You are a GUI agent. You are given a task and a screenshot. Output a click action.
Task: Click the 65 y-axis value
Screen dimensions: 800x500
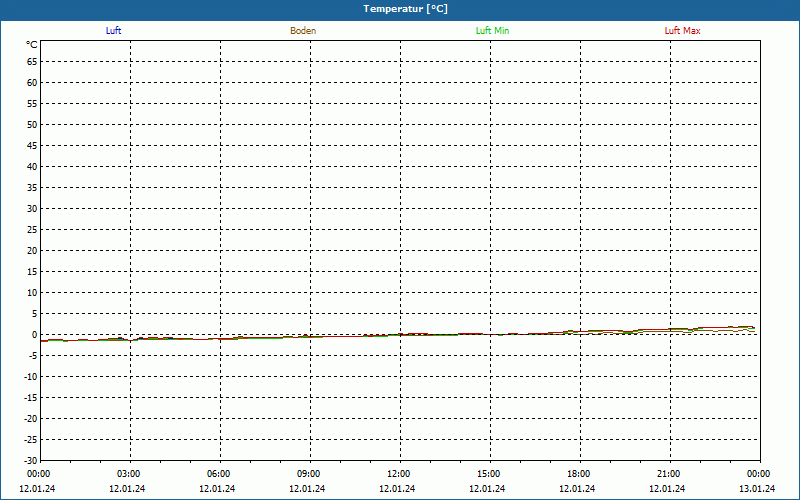tap(32, 62)
